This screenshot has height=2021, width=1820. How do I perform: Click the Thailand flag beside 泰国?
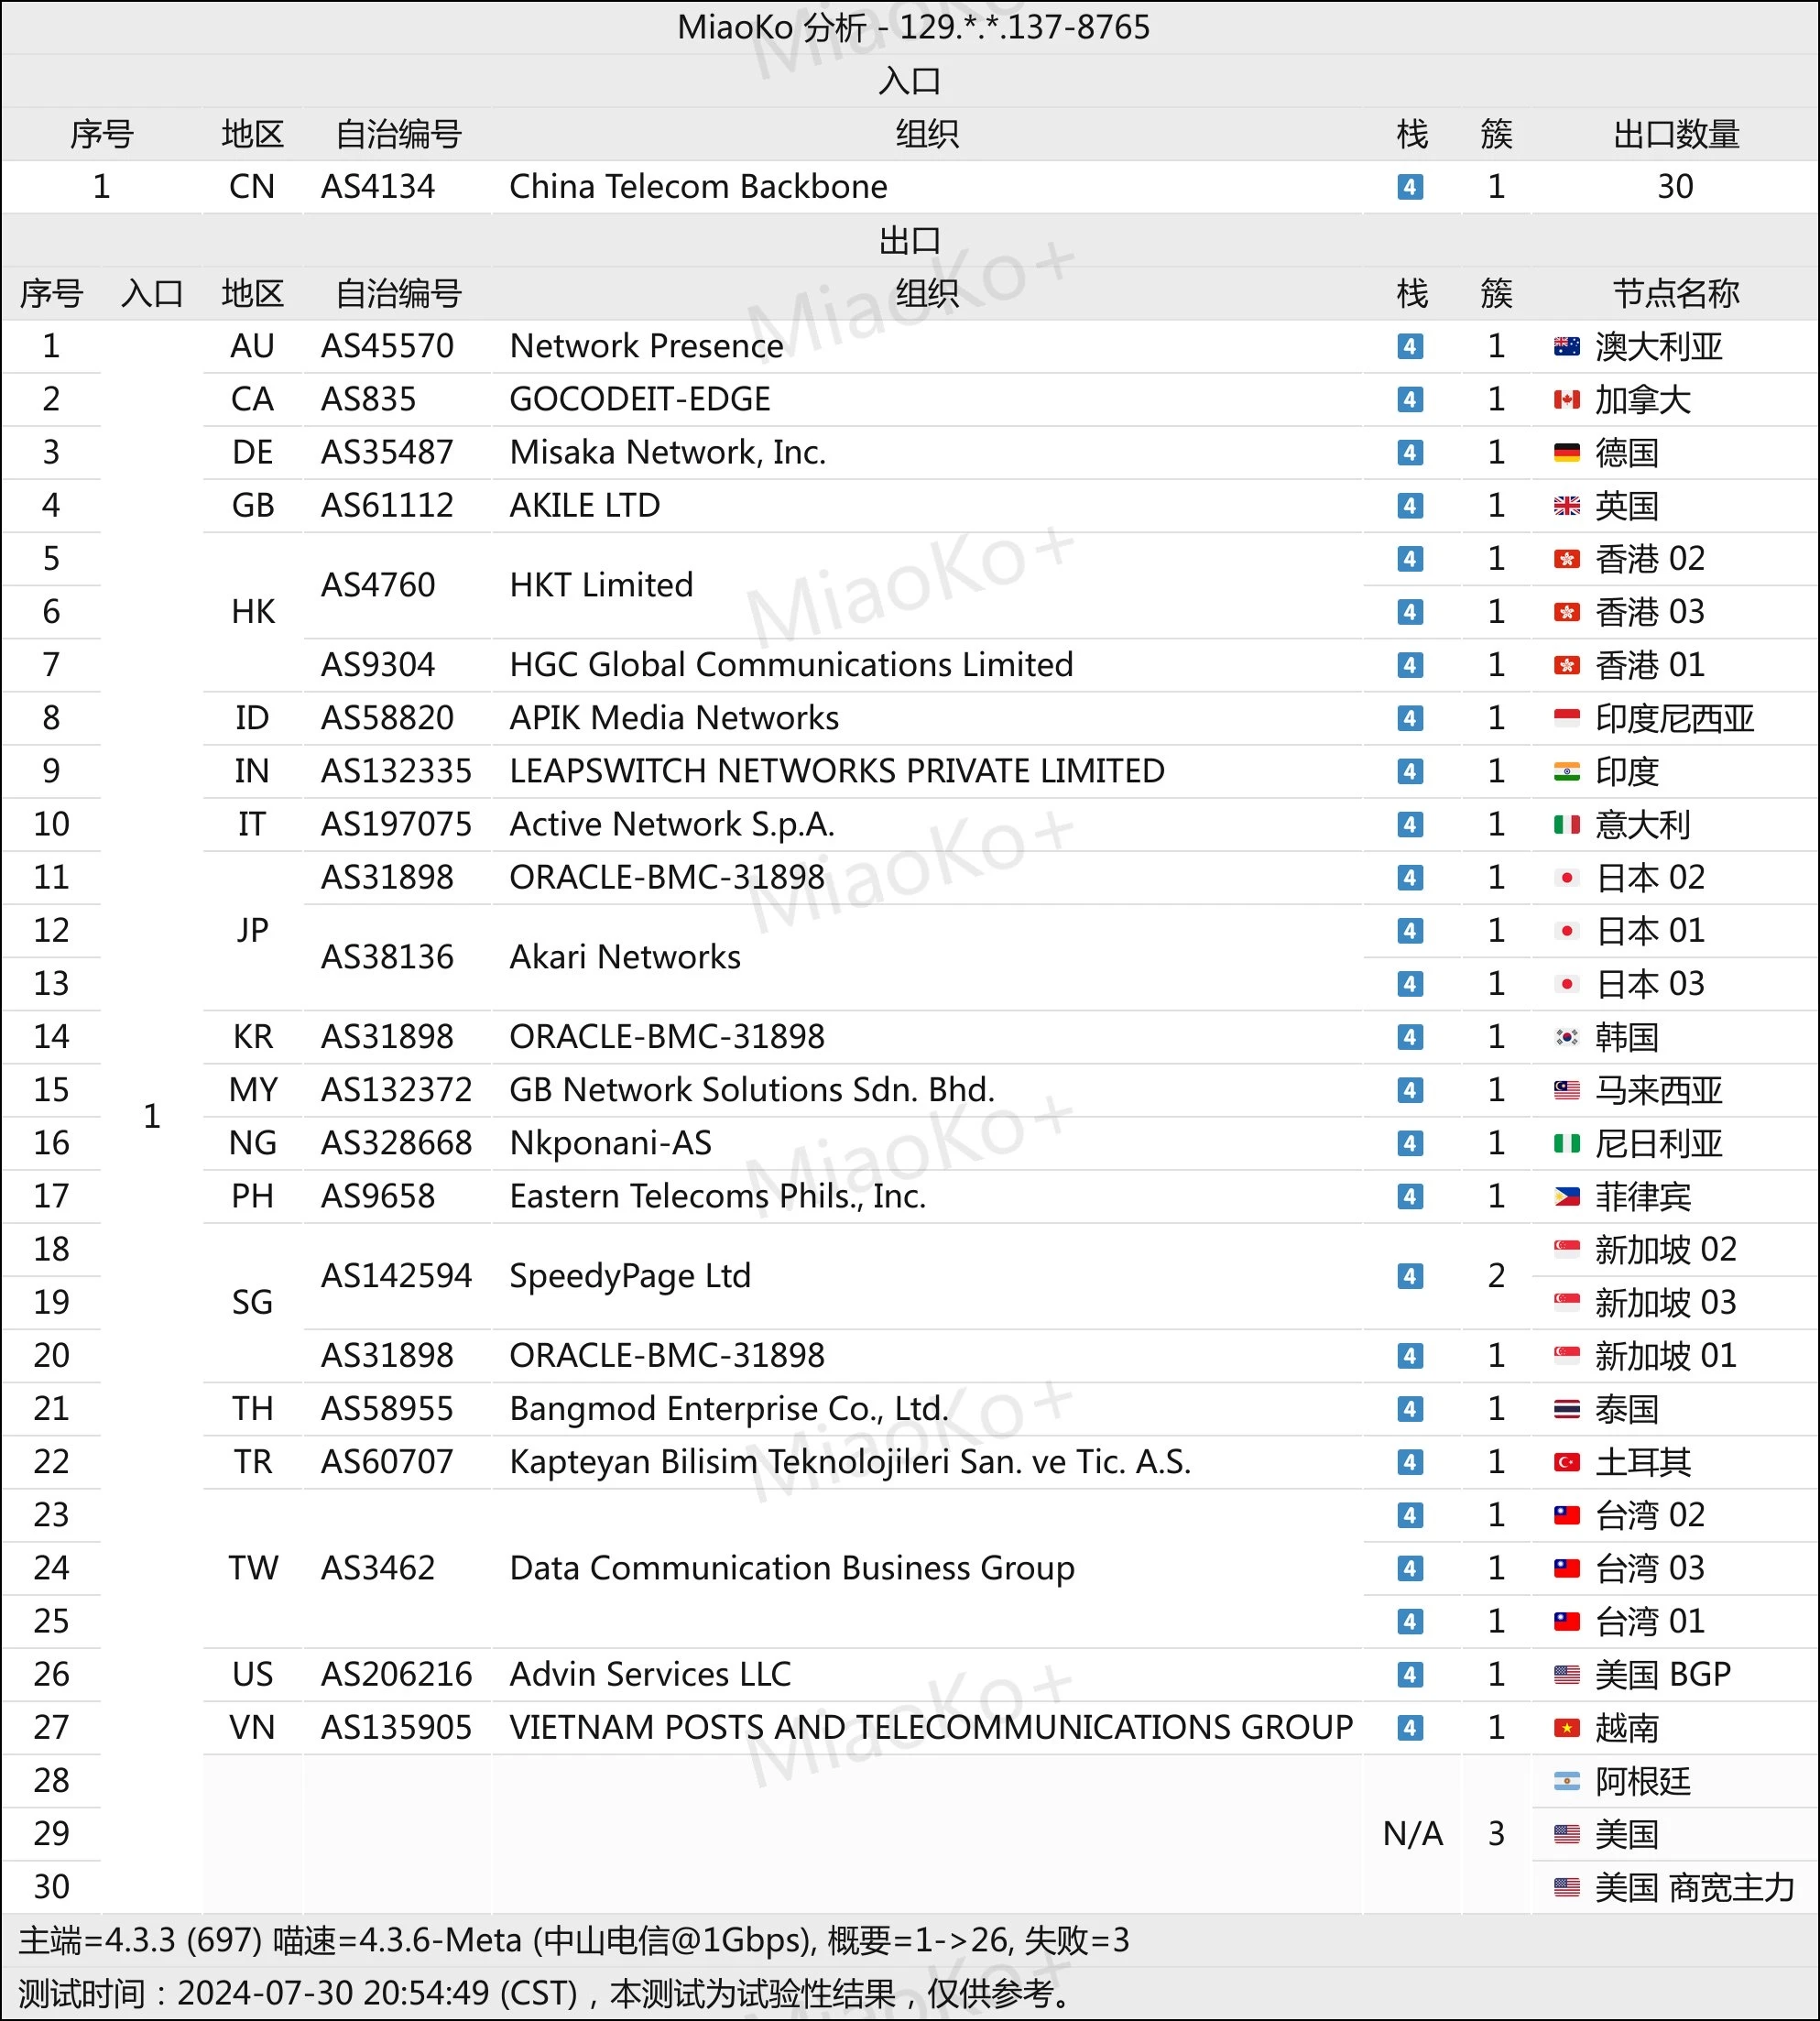pyautogui.click(x=1567, y=1409)
